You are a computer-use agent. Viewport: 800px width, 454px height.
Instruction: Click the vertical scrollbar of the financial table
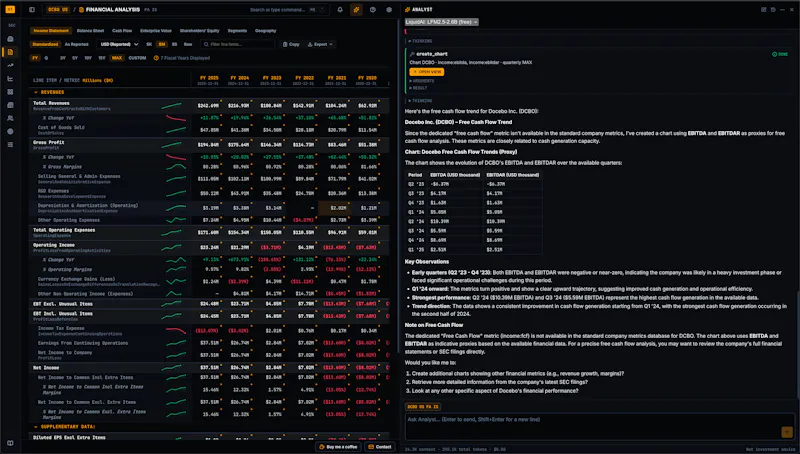397,186
